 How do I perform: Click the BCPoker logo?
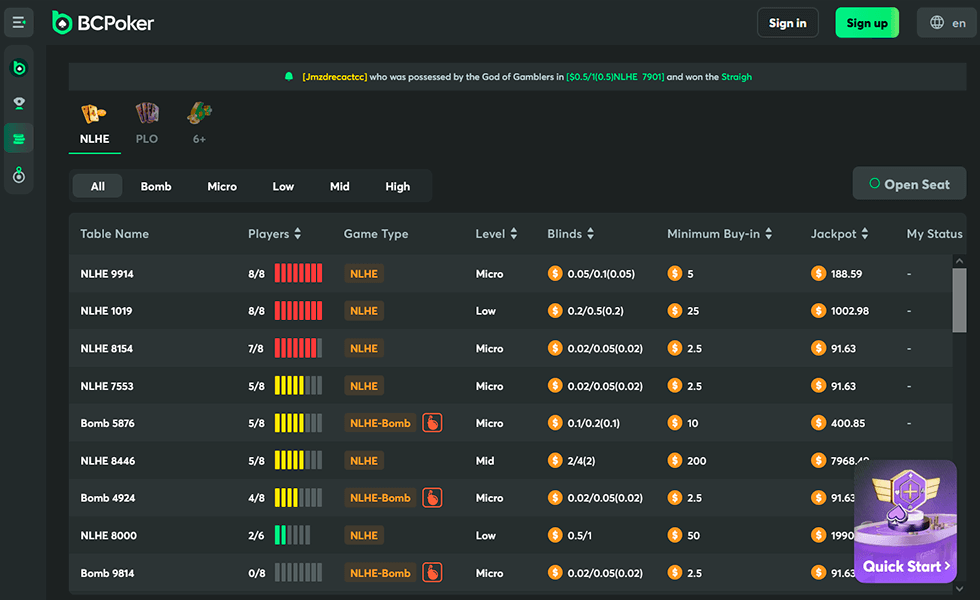click(x=103, y=23)
